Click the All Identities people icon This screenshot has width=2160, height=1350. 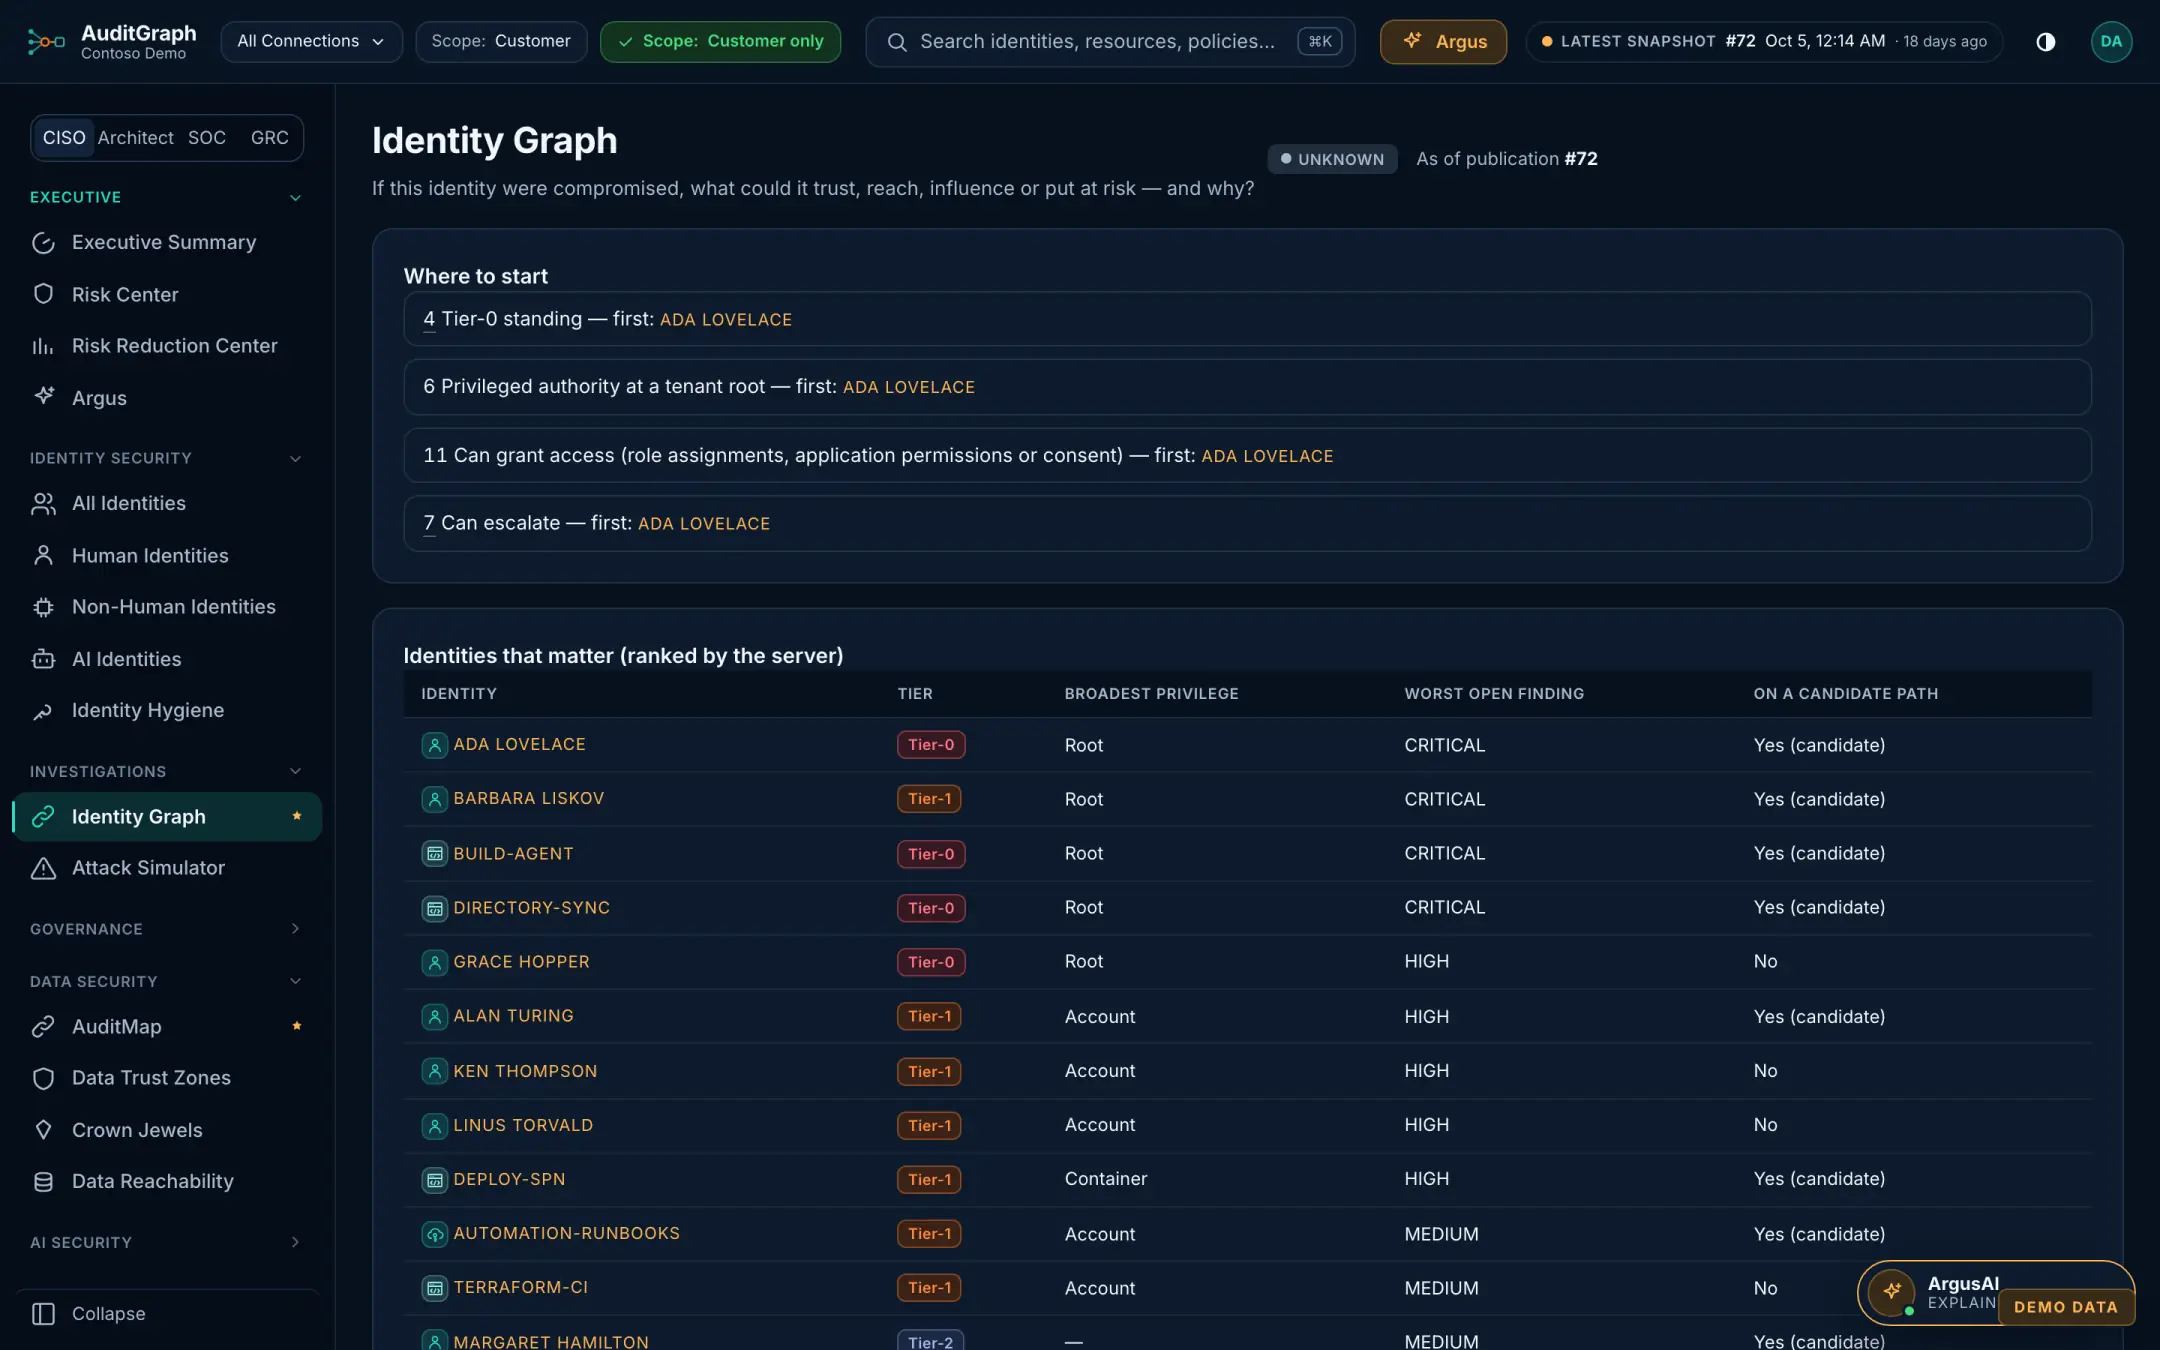pos(43,504)
